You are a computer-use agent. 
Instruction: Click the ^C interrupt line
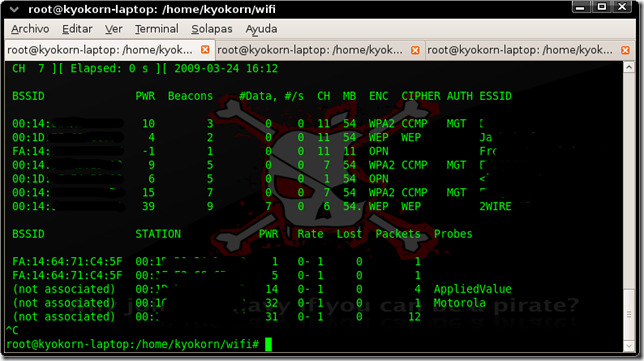pyautogui.click(x=12, y=330)
